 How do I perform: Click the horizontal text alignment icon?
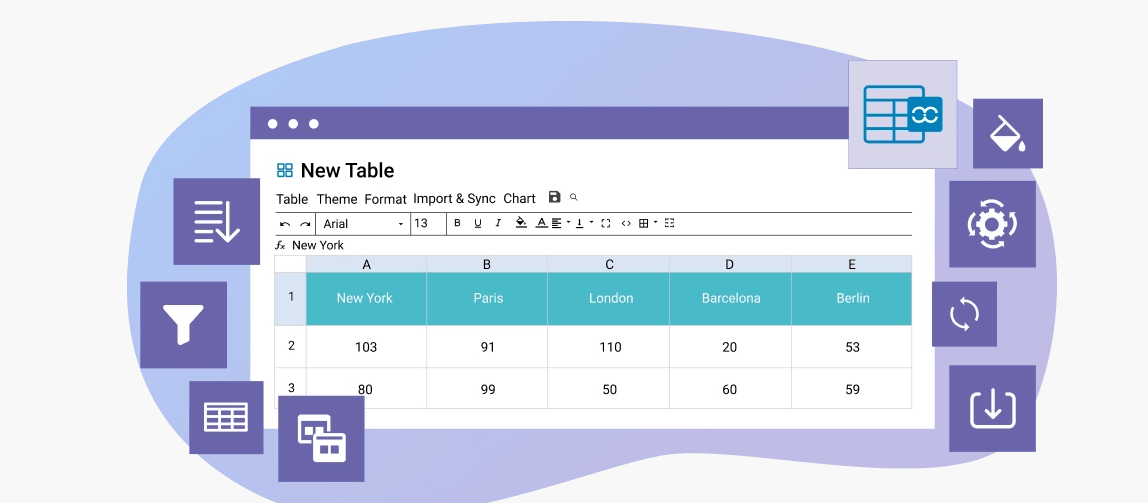pos(557,223)
